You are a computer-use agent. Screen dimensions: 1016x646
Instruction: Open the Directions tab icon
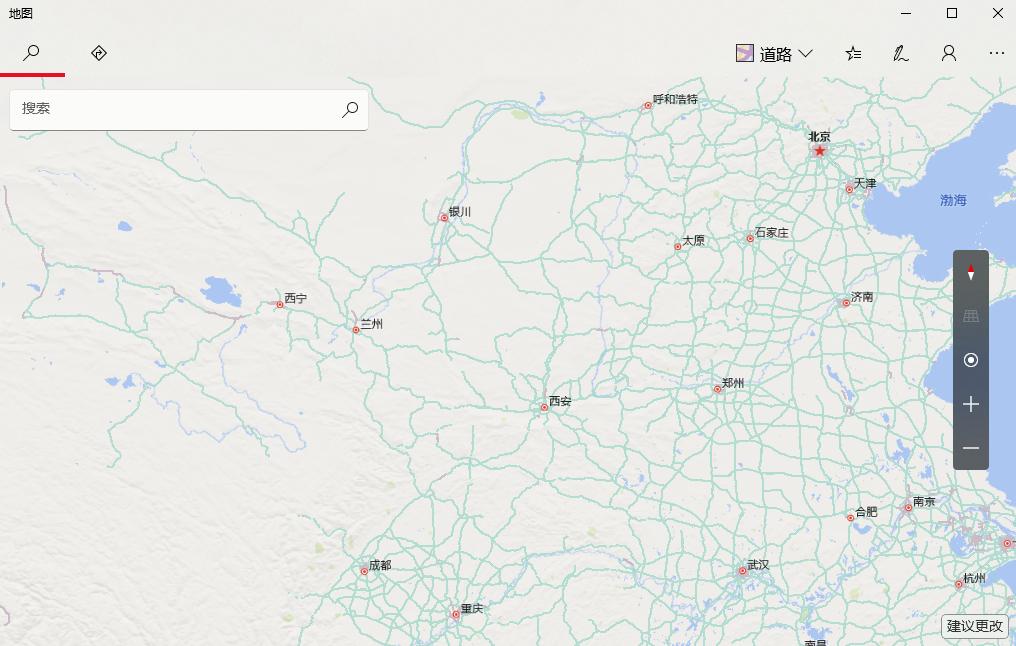pos(98,52)
